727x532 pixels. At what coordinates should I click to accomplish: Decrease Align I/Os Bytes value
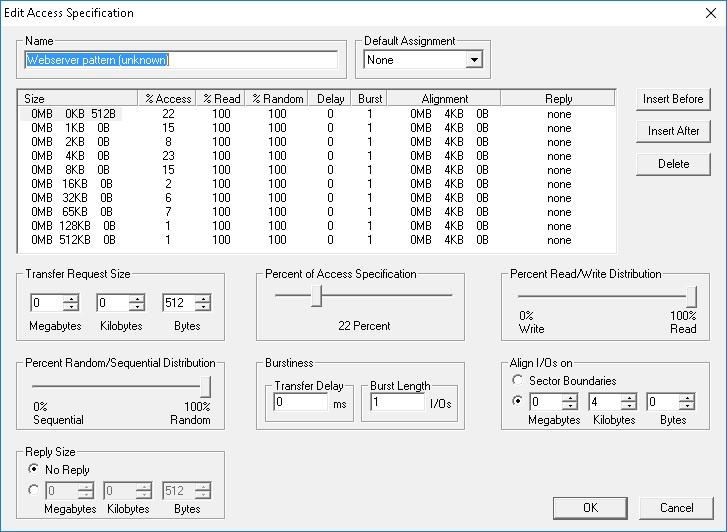click(687, 406)
